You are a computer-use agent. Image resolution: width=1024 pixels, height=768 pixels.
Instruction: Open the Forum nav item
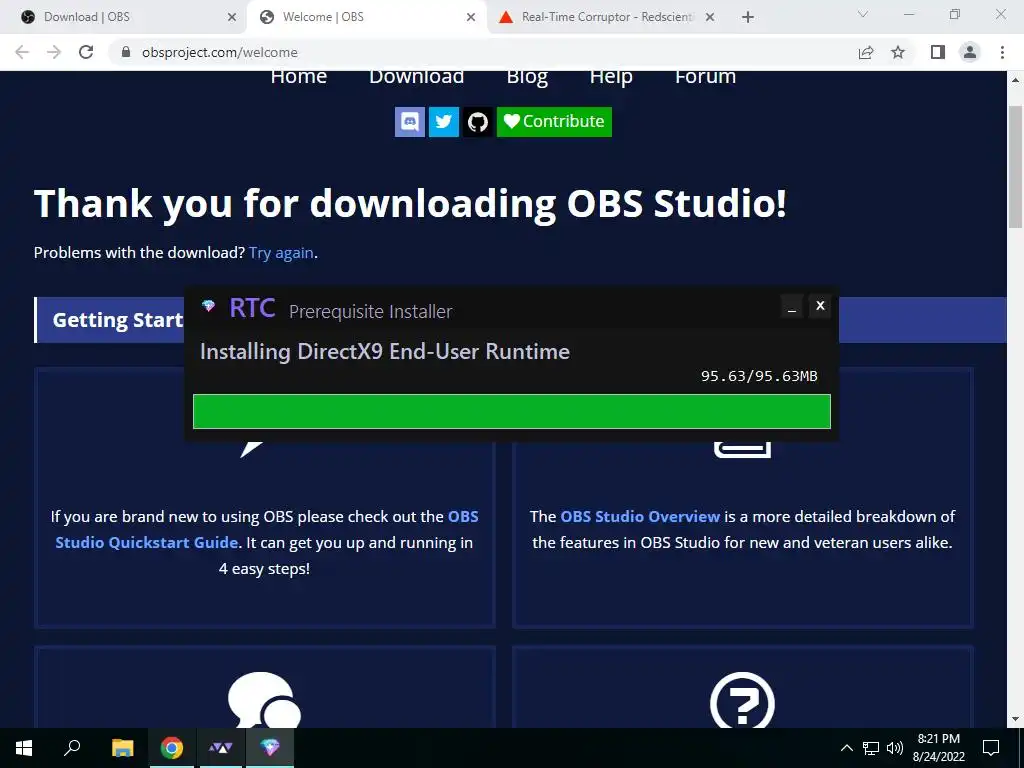(705, 77)
